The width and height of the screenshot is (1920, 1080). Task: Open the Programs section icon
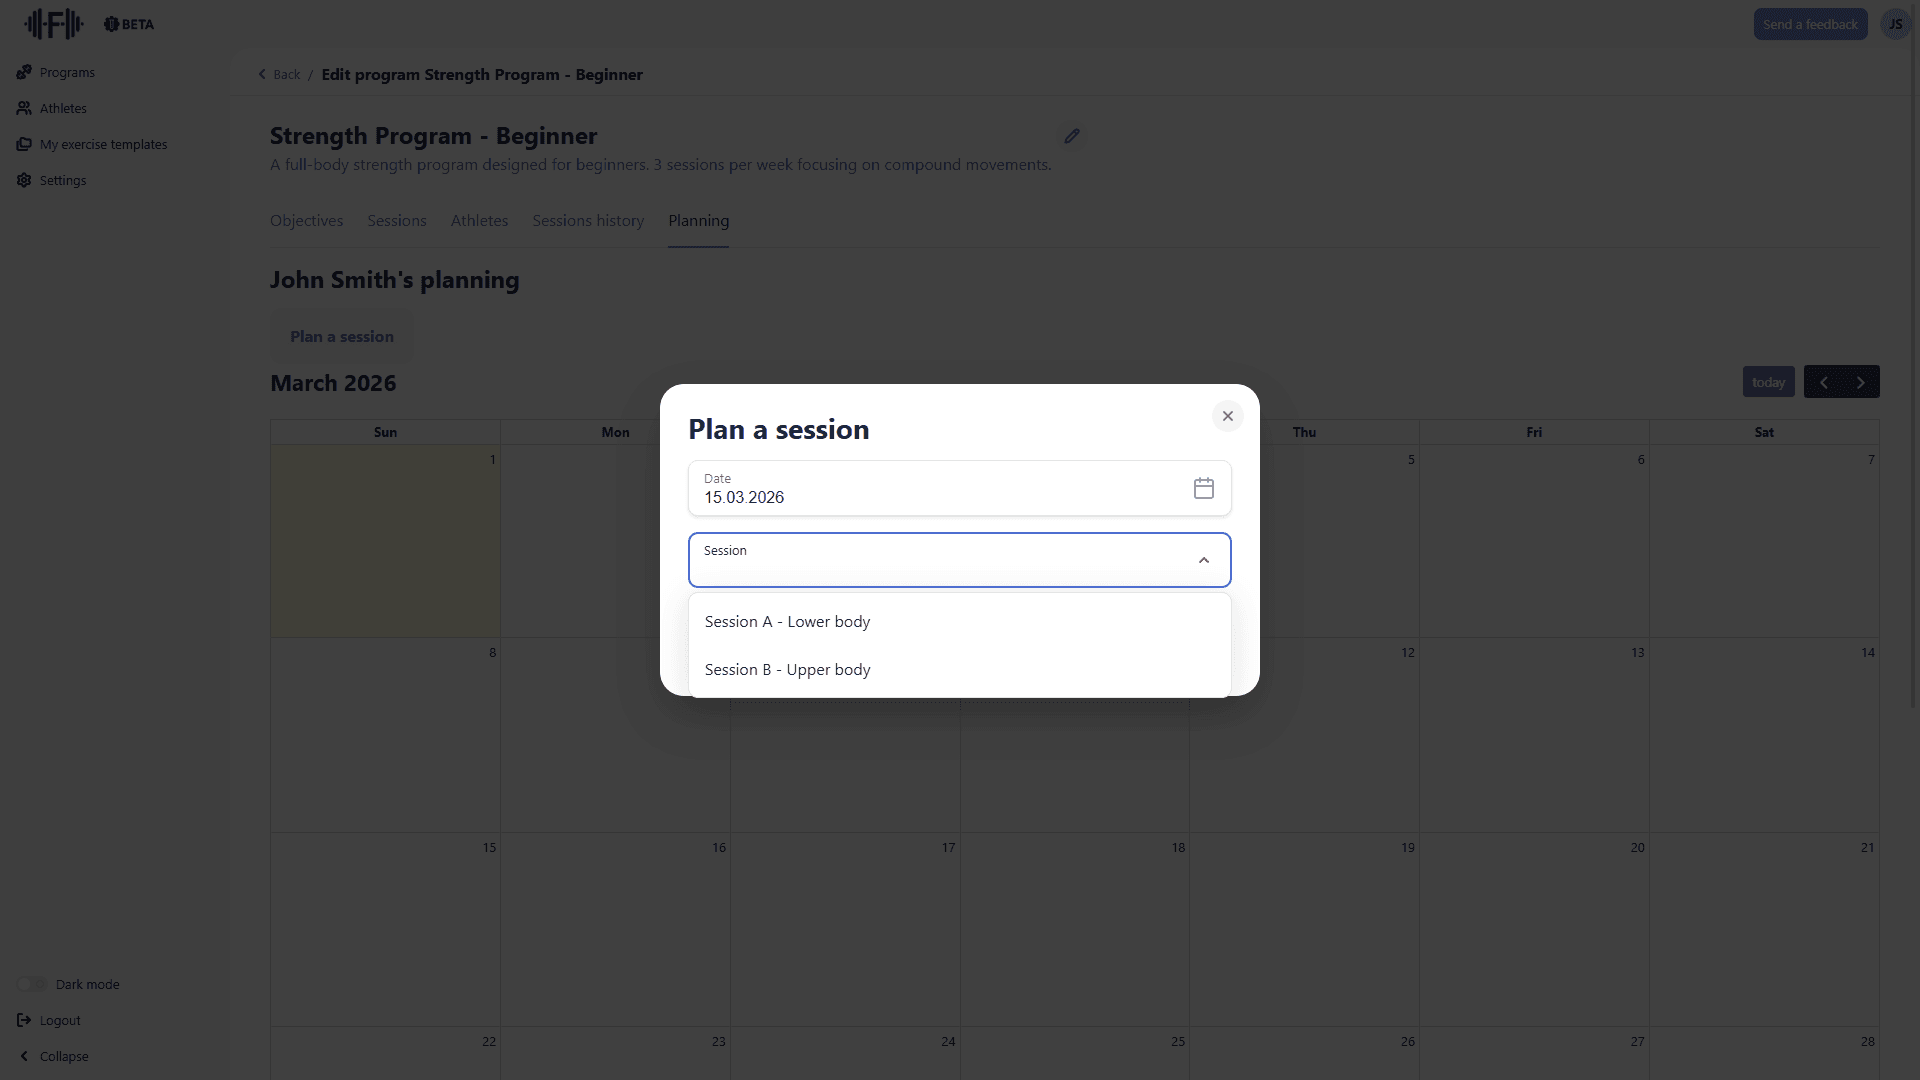point(23,72)
